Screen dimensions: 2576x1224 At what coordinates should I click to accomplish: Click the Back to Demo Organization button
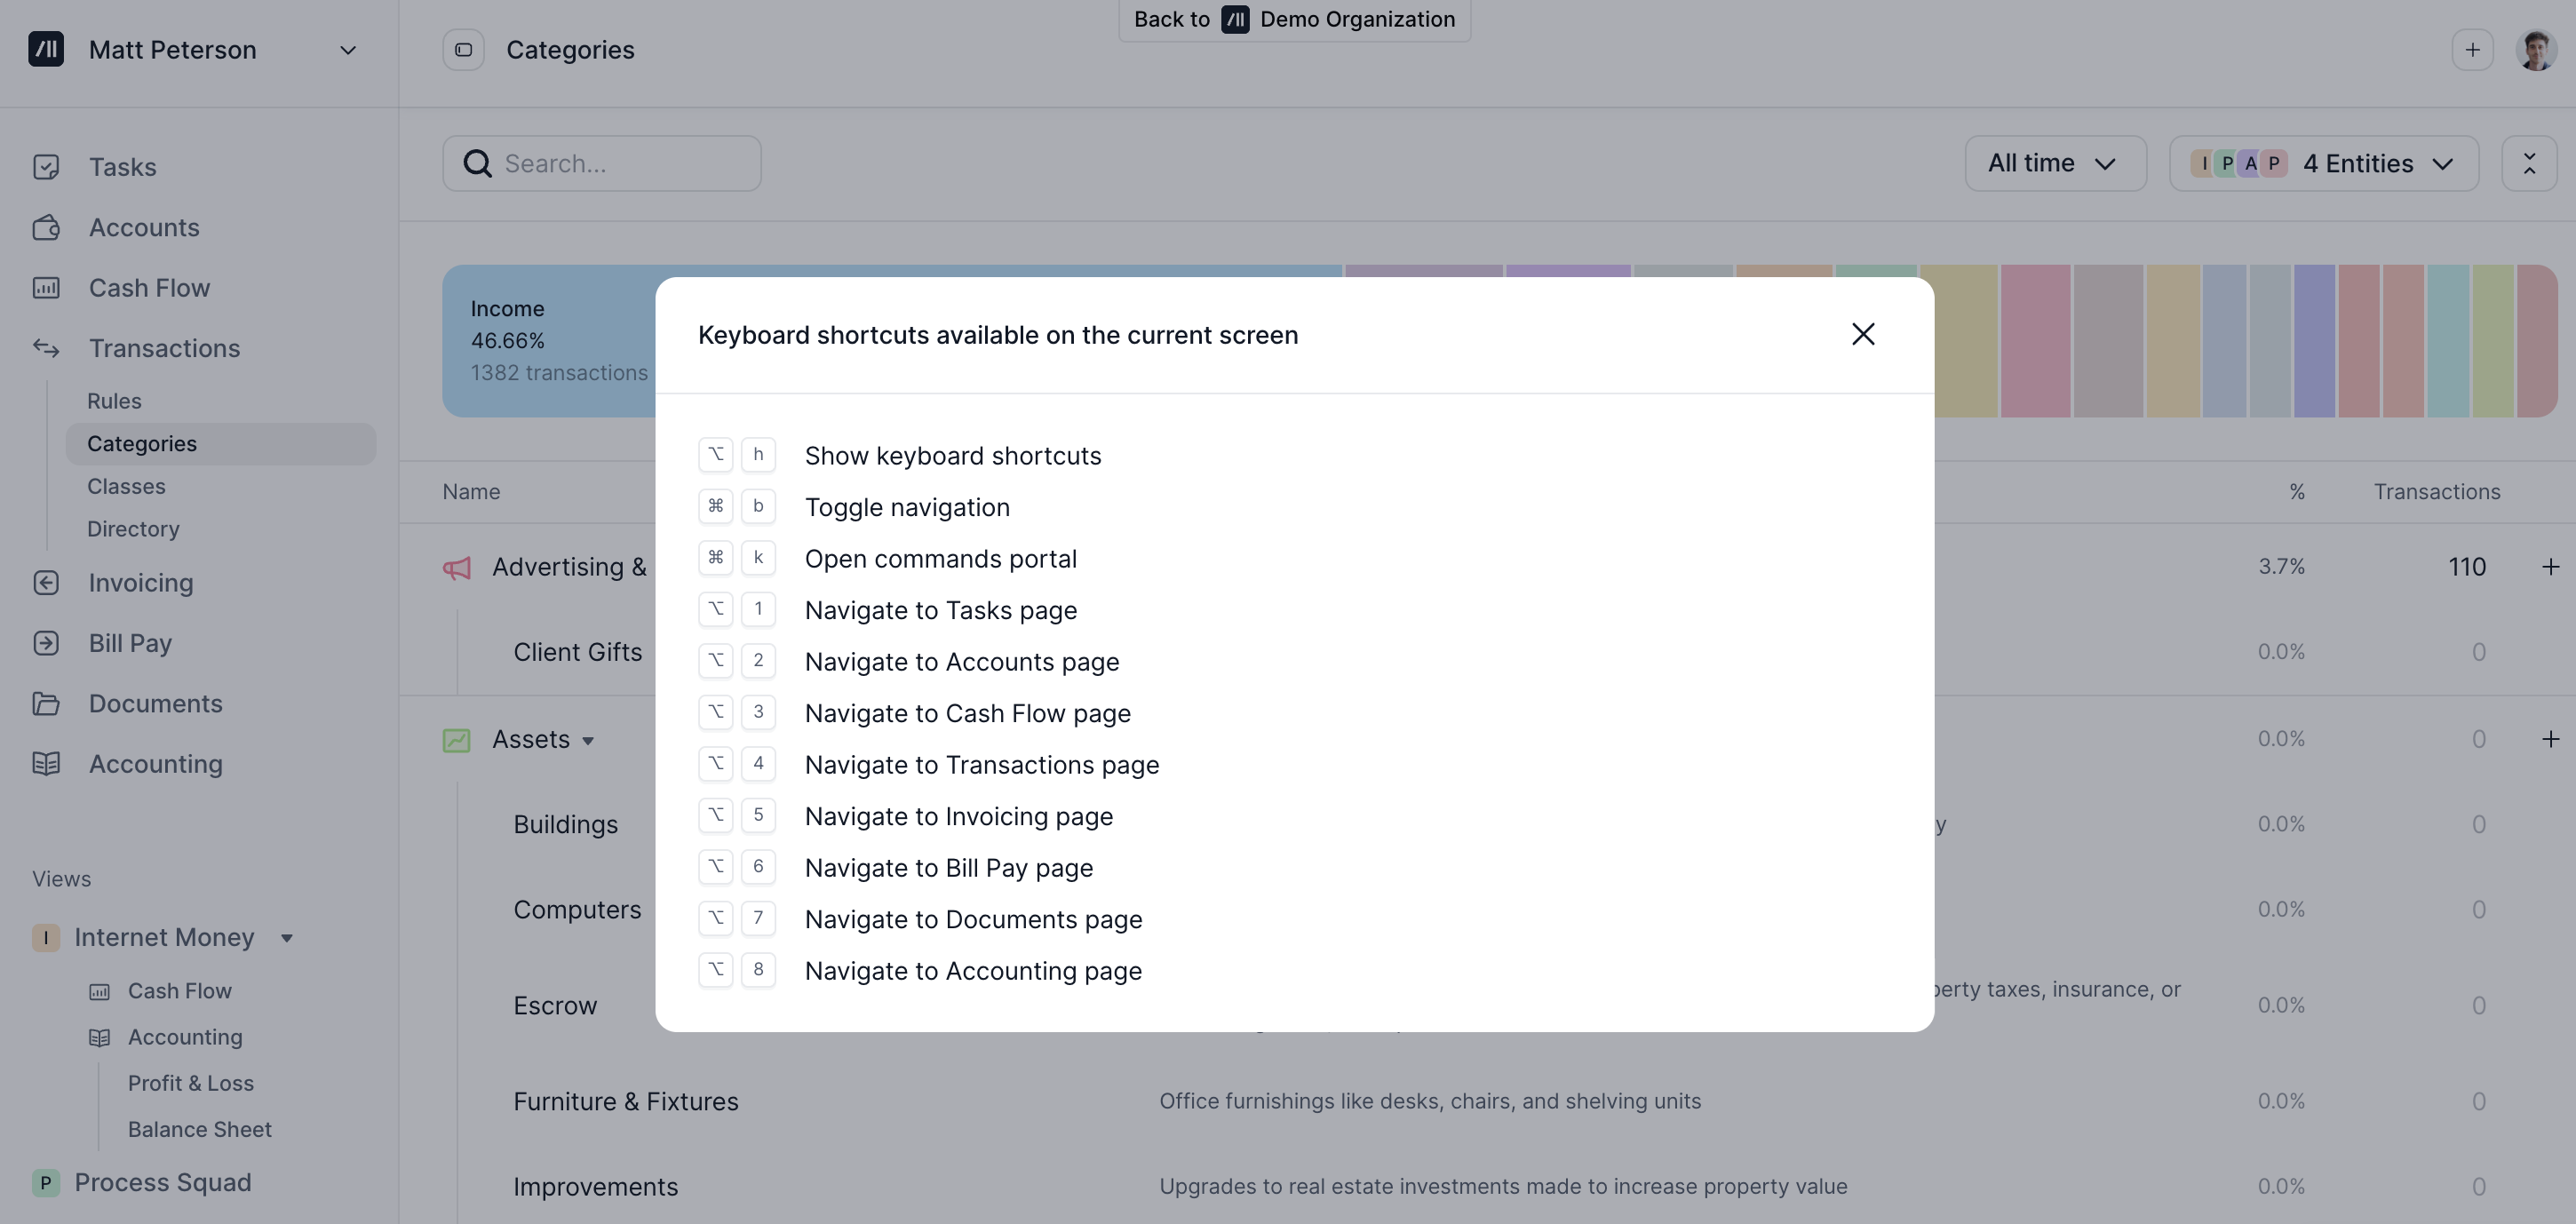click(x=1293, y=19)
